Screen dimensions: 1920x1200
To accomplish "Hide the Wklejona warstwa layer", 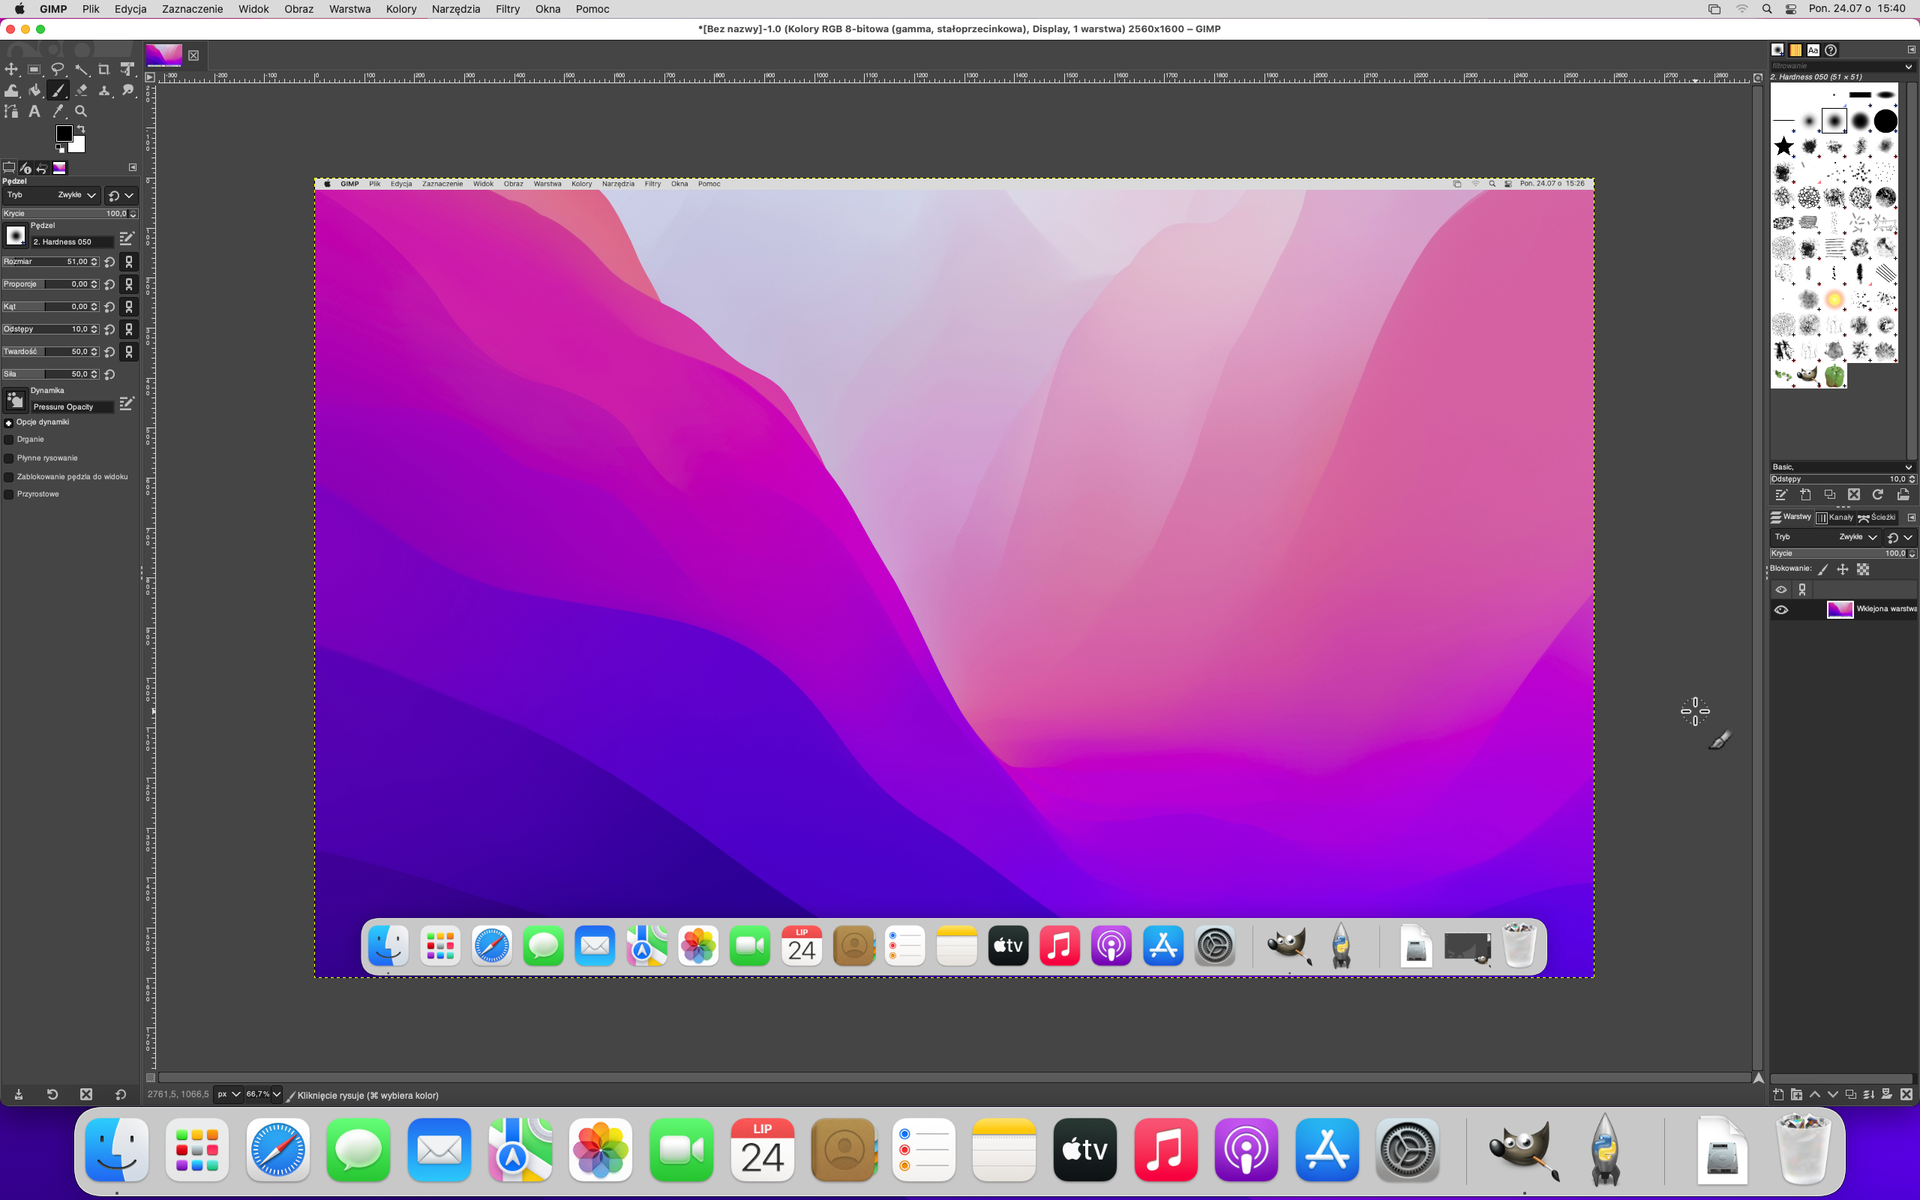I will (x=1781, y=609).
